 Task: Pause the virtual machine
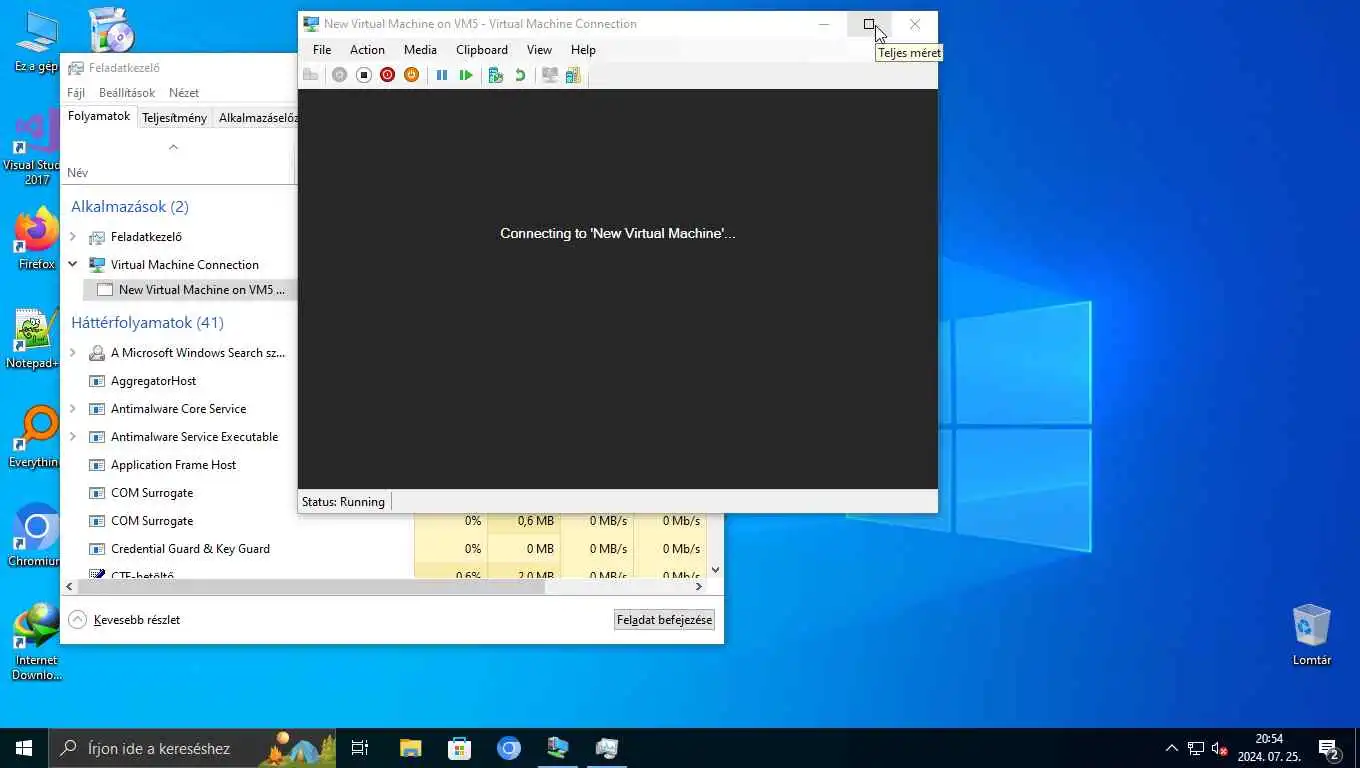(442, 75)
